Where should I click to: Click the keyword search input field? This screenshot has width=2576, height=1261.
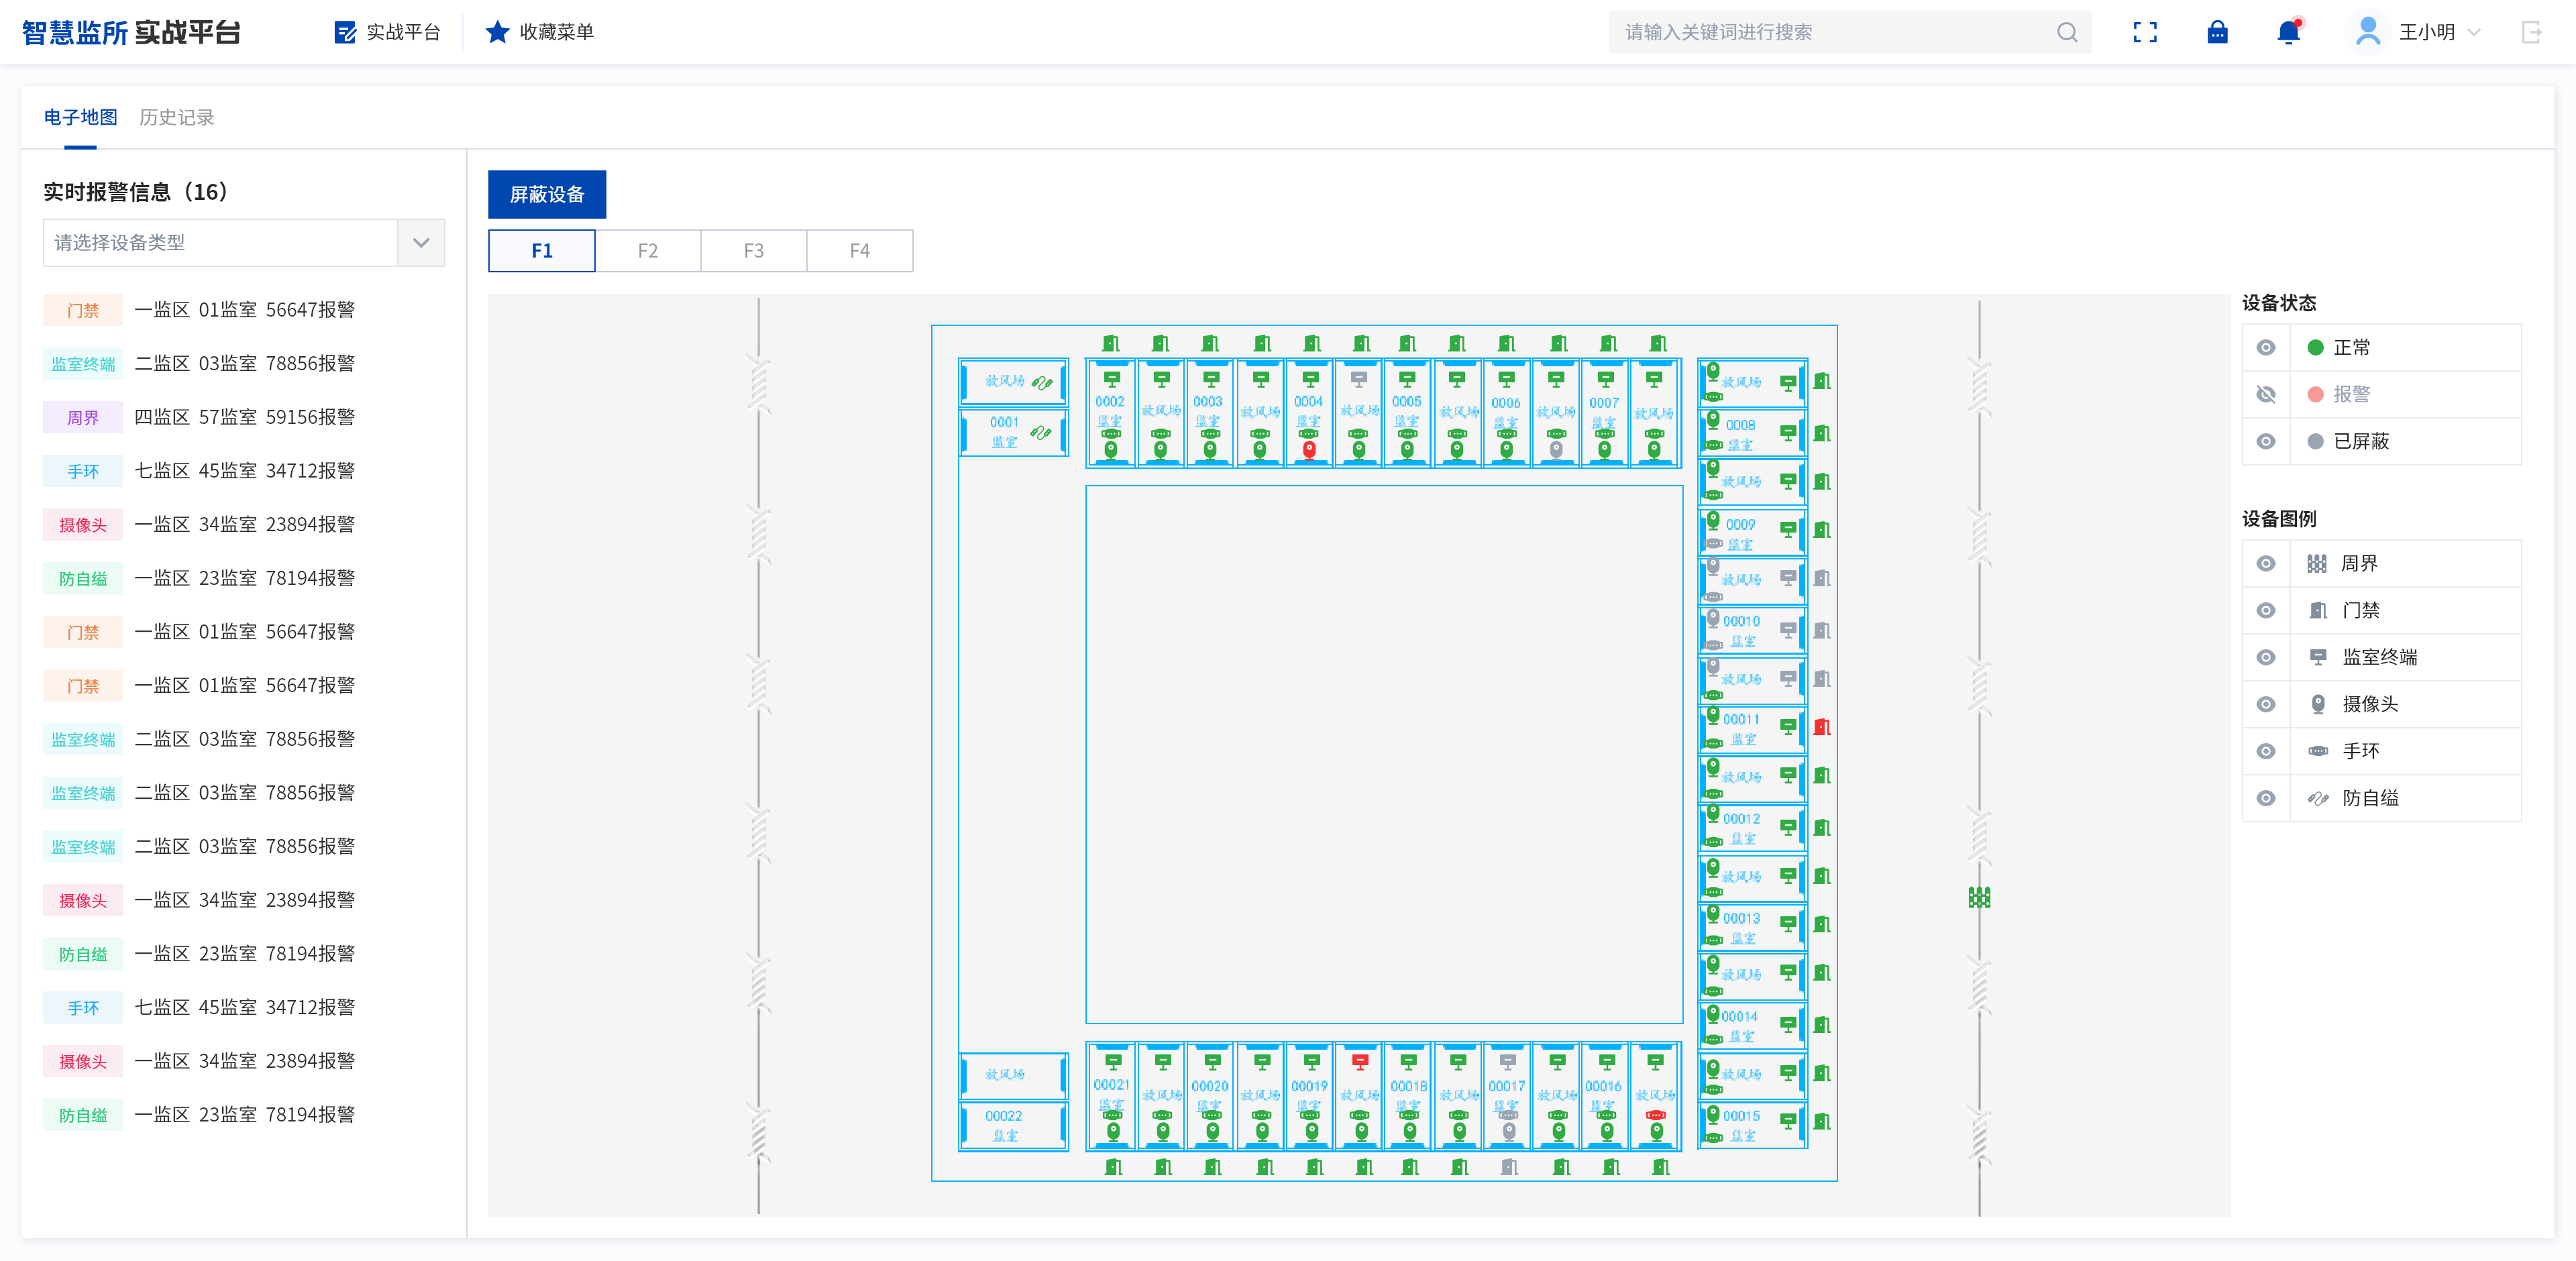click(1830, 32)
